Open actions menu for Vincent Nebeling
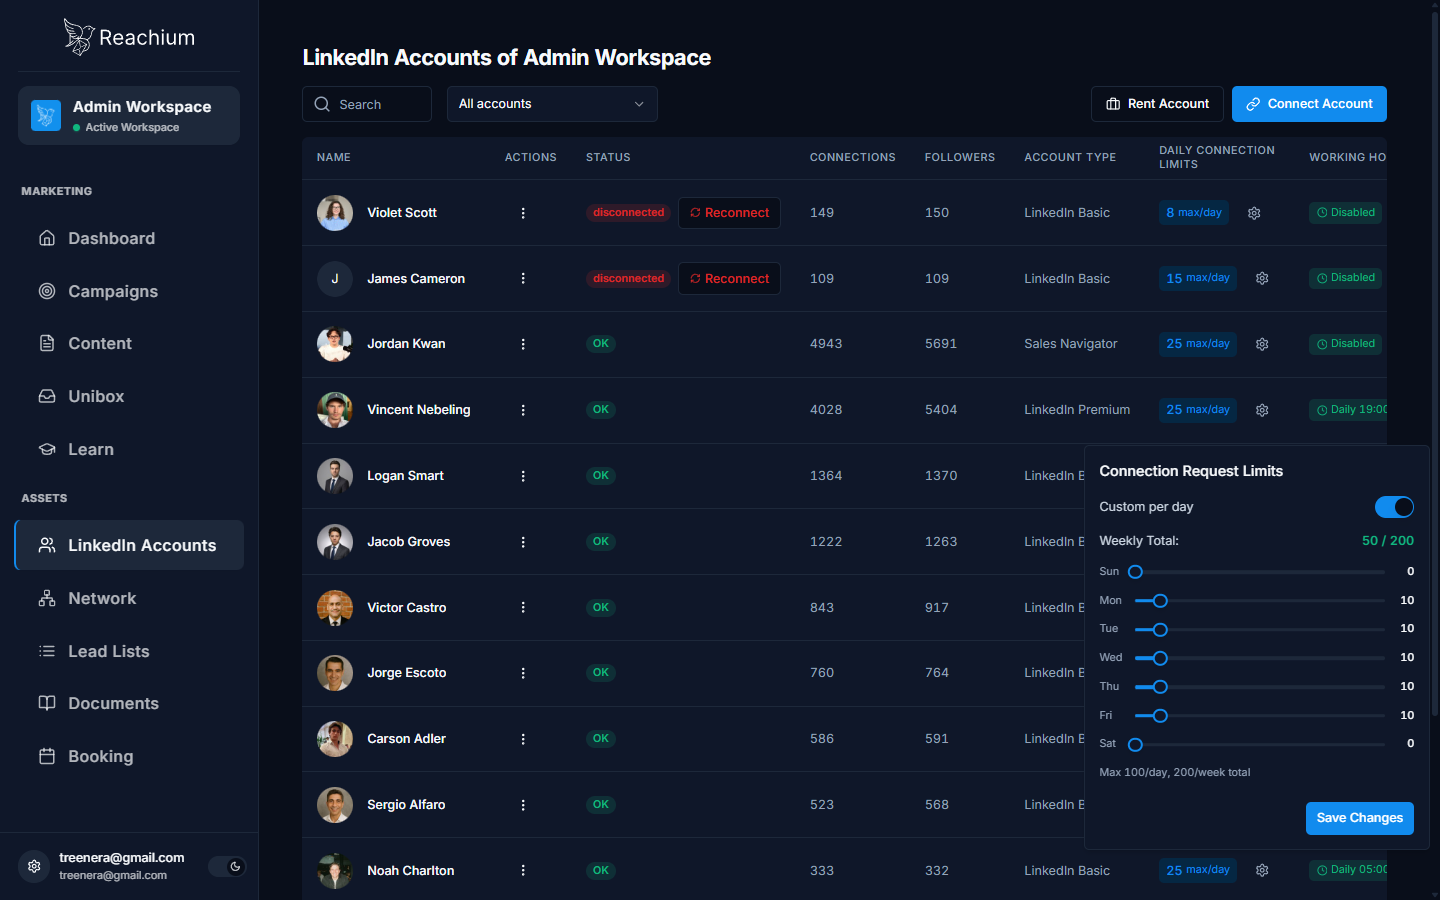 point(523,410)
